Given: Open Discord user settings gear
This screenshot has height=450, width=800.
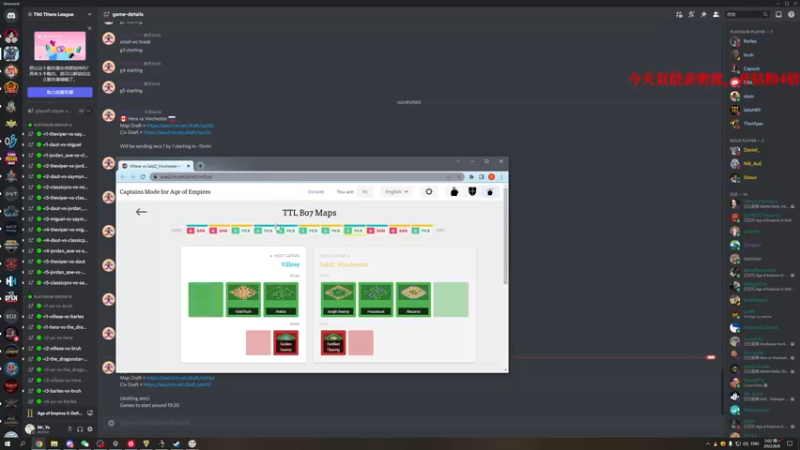Looking at the screenshot, I should 90,429.
